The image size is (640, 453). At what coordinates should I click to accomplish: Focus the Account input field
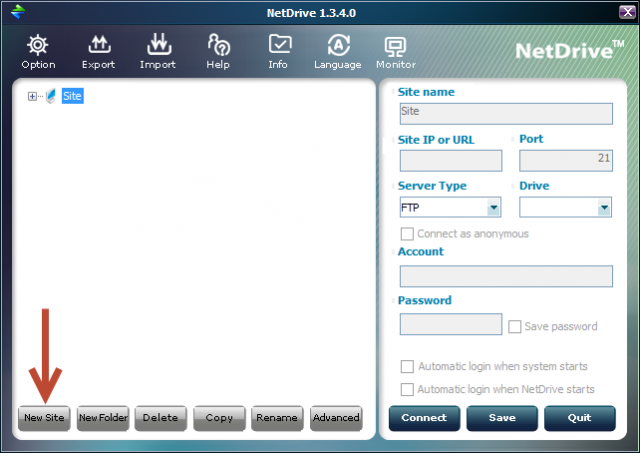(x=506, y=276)
